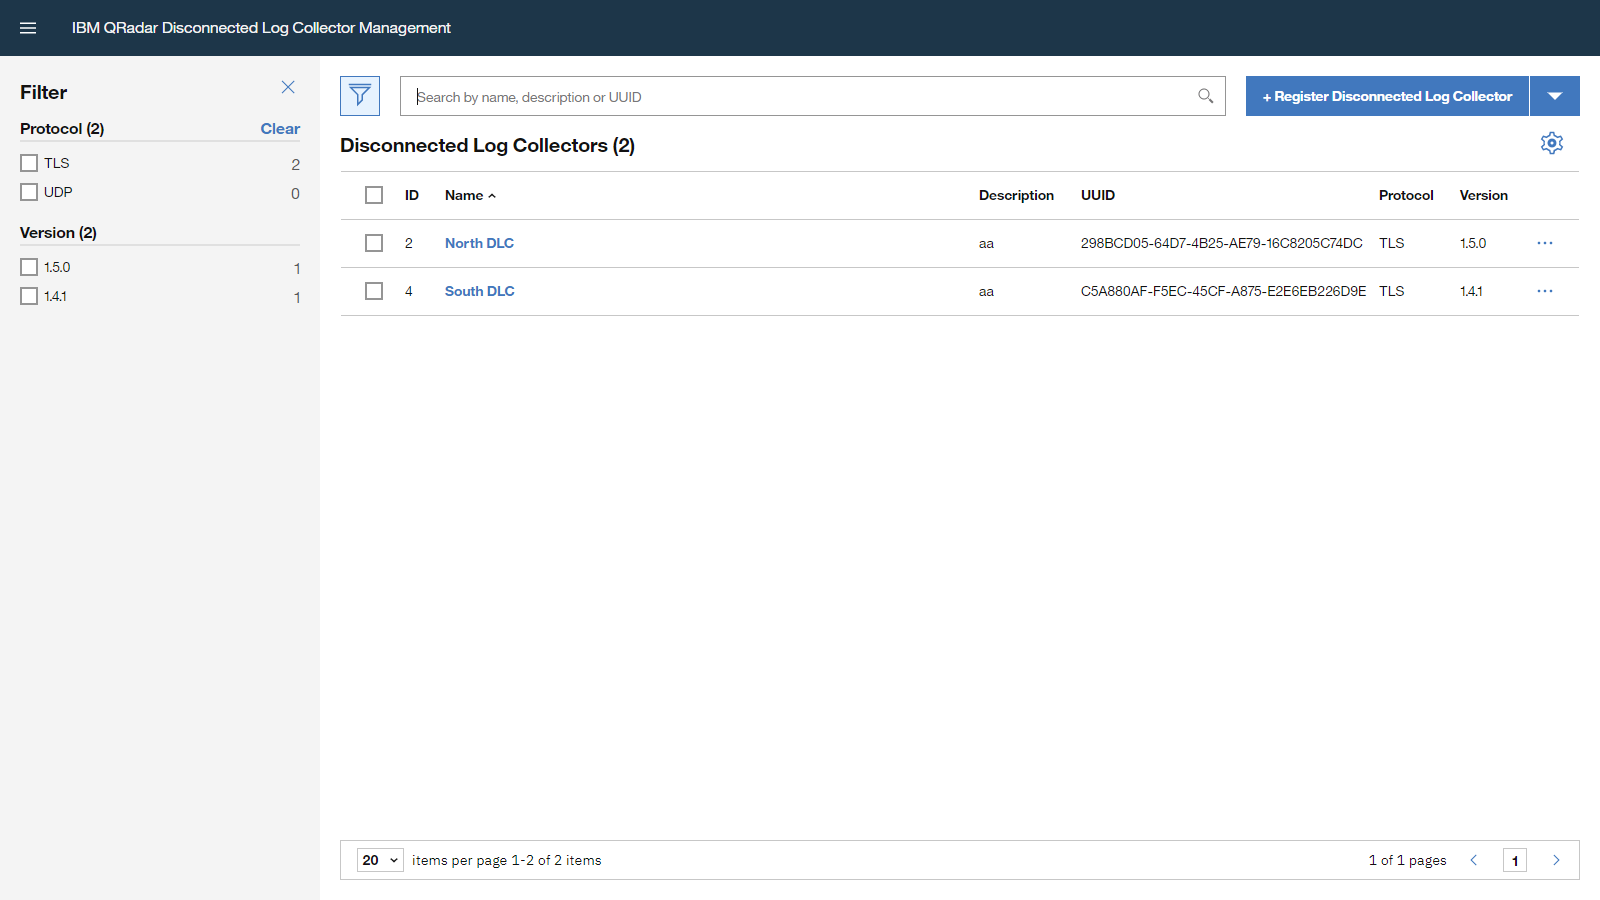Enable the 1.5.0 version filter
Image resolution: width=1600 pixels, height=900 pixels.
click(28, 266)
